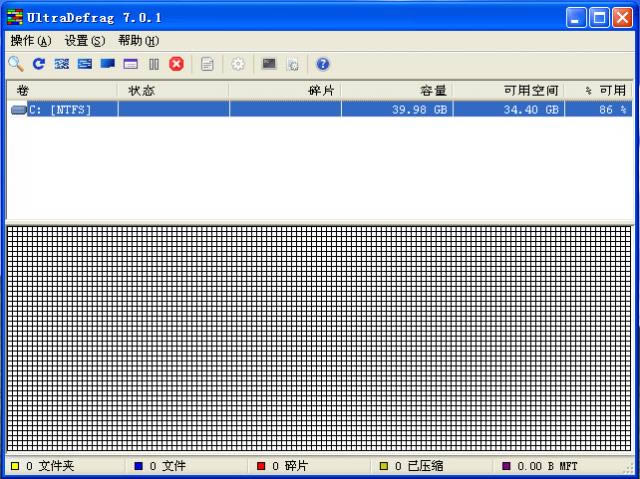Click the 0 文件夹 status bar text
Viewport: 640px width, 479px height.
[x=50, y=466]
